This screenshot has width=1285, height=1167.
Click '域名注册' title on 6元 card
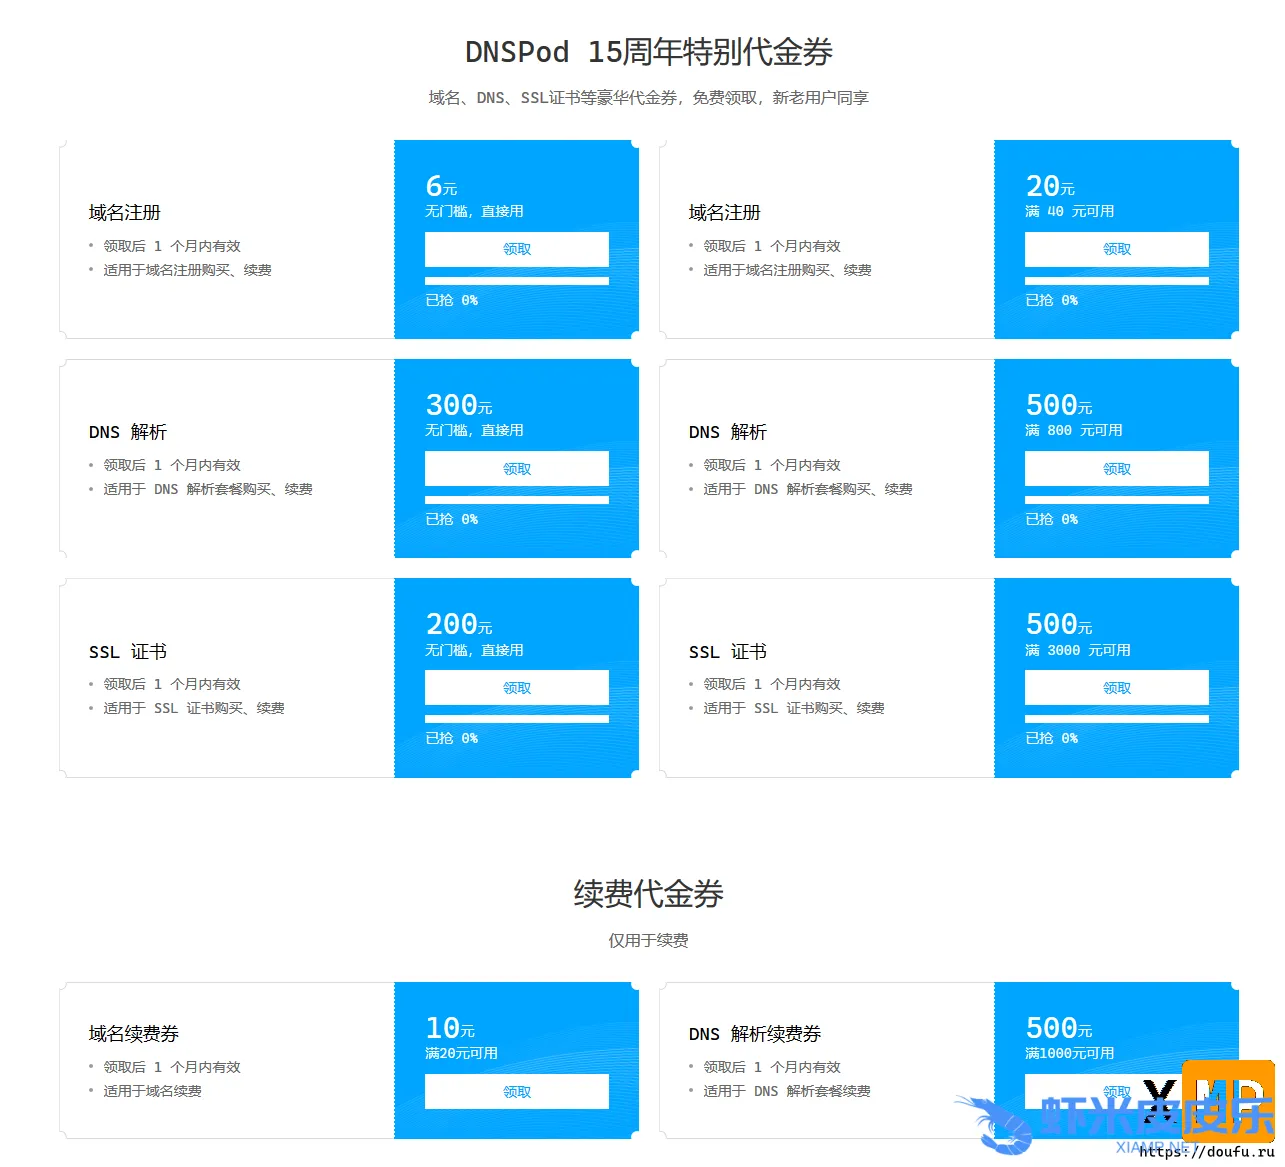click(125, 213)
